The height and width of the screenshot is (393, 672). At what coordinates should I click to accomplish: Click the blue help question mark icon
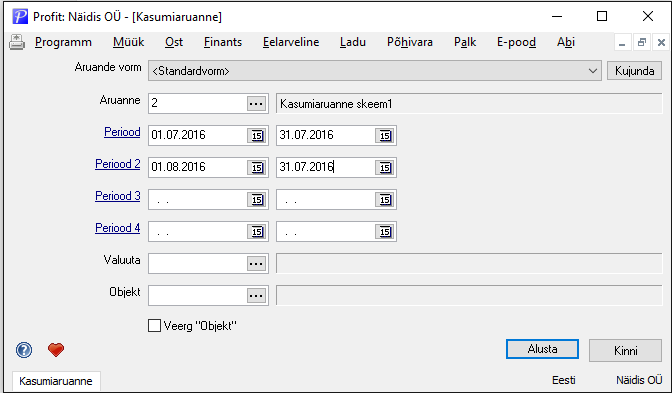tap(24, 350)
